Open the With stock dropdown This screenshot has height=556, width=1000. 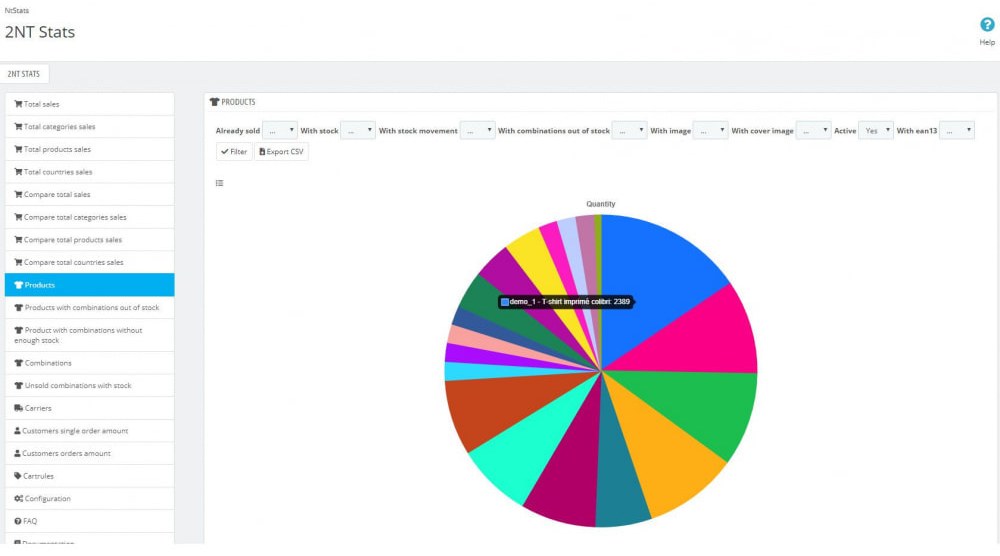(x=358, y=130)
